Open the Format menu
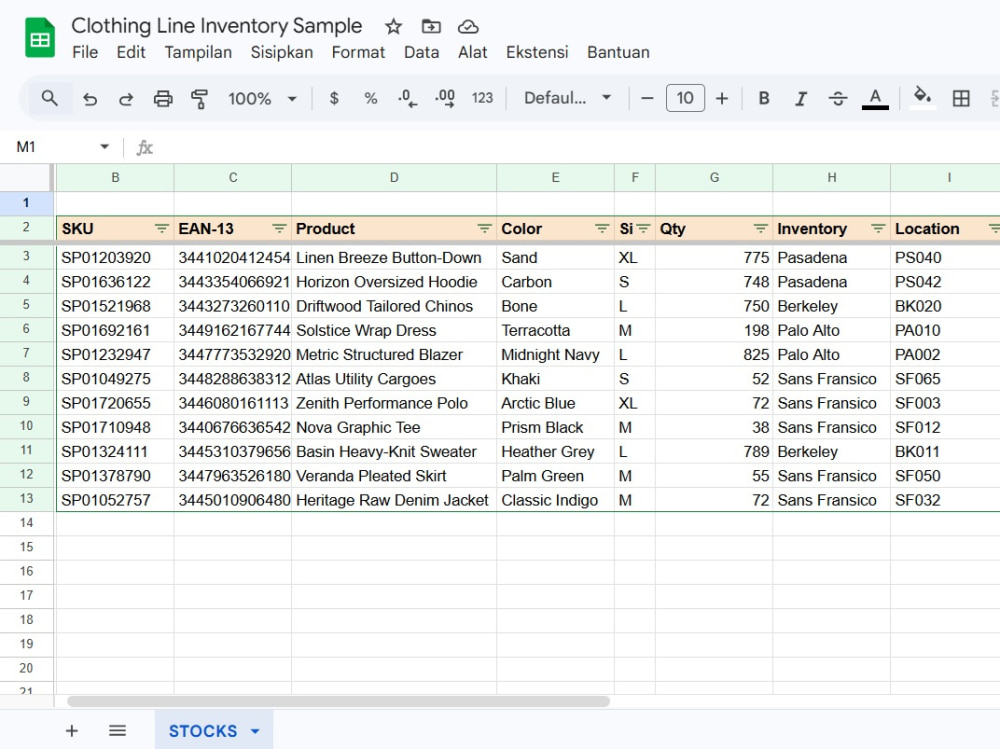This screenshot has height=749, width=1000. coord(358,52)
